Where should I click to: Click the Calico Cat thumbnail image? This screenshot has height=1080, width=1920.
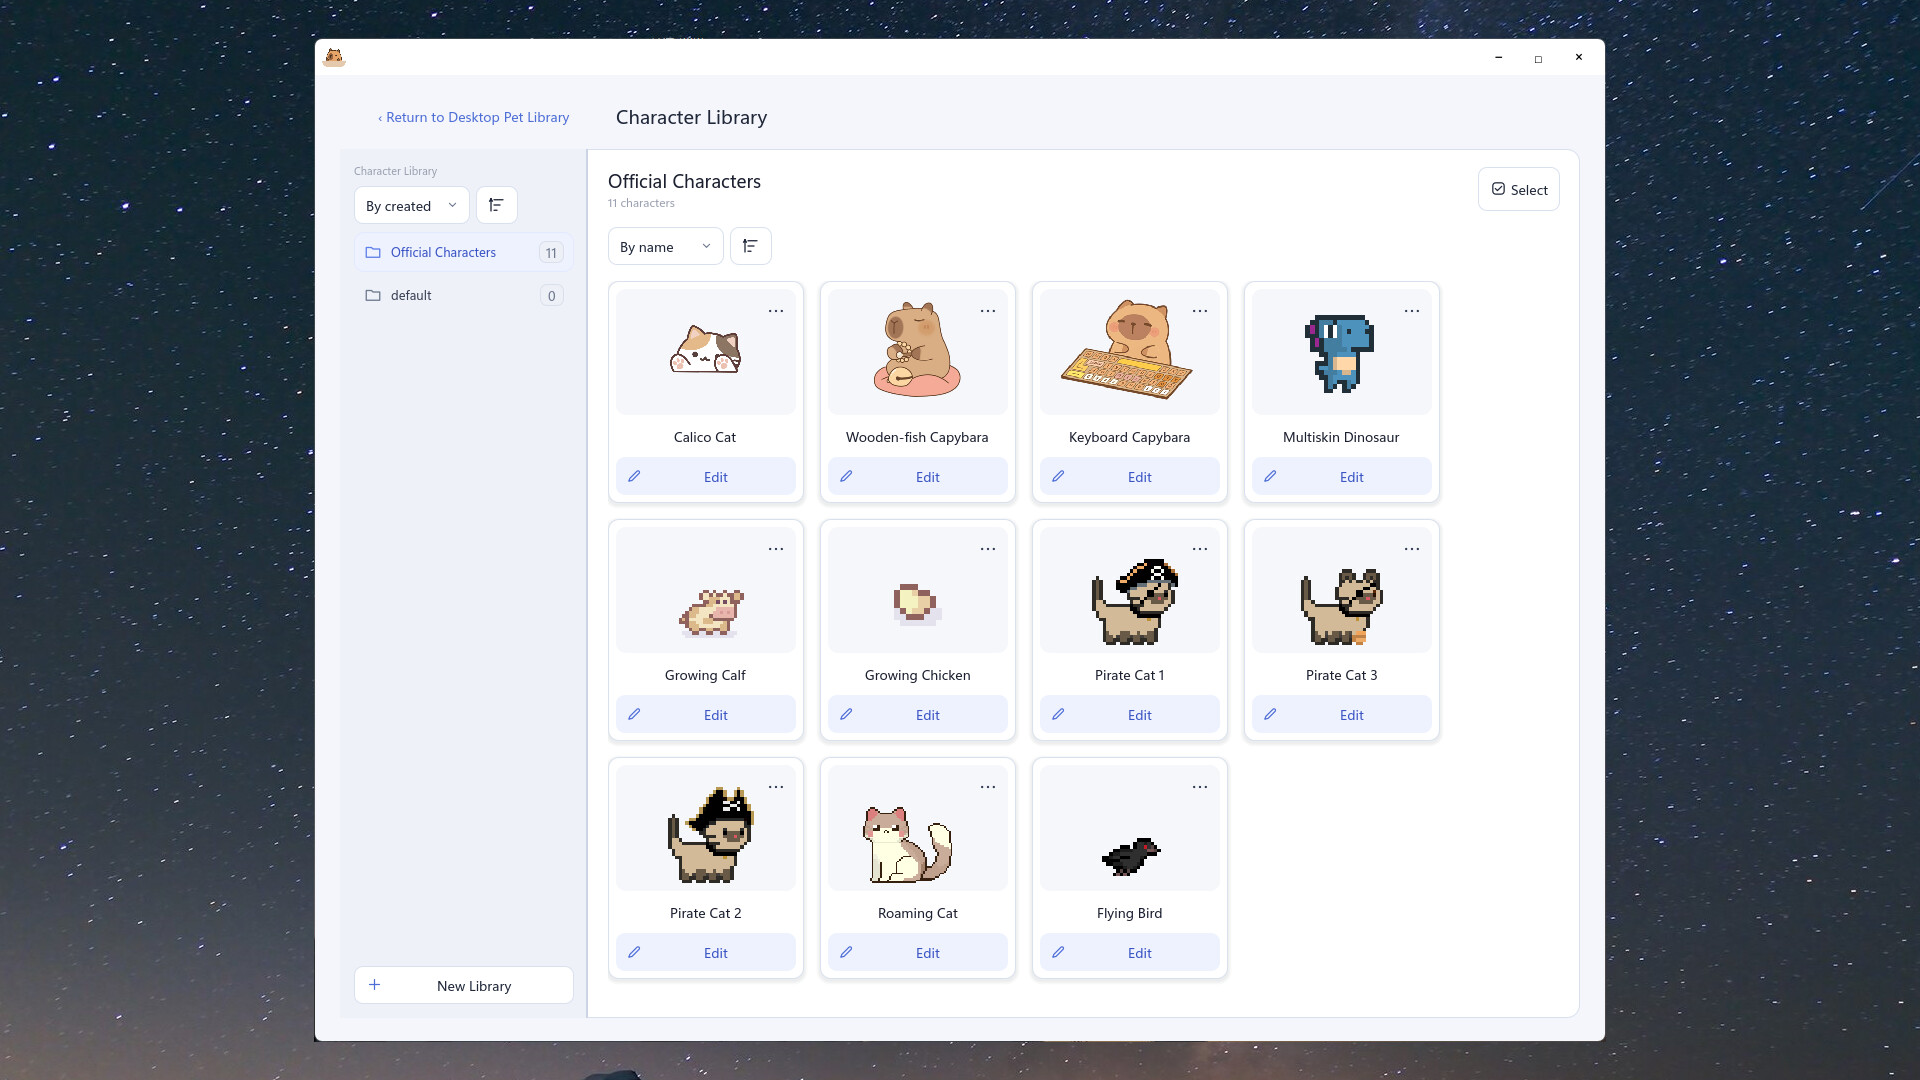coord(705,350)
